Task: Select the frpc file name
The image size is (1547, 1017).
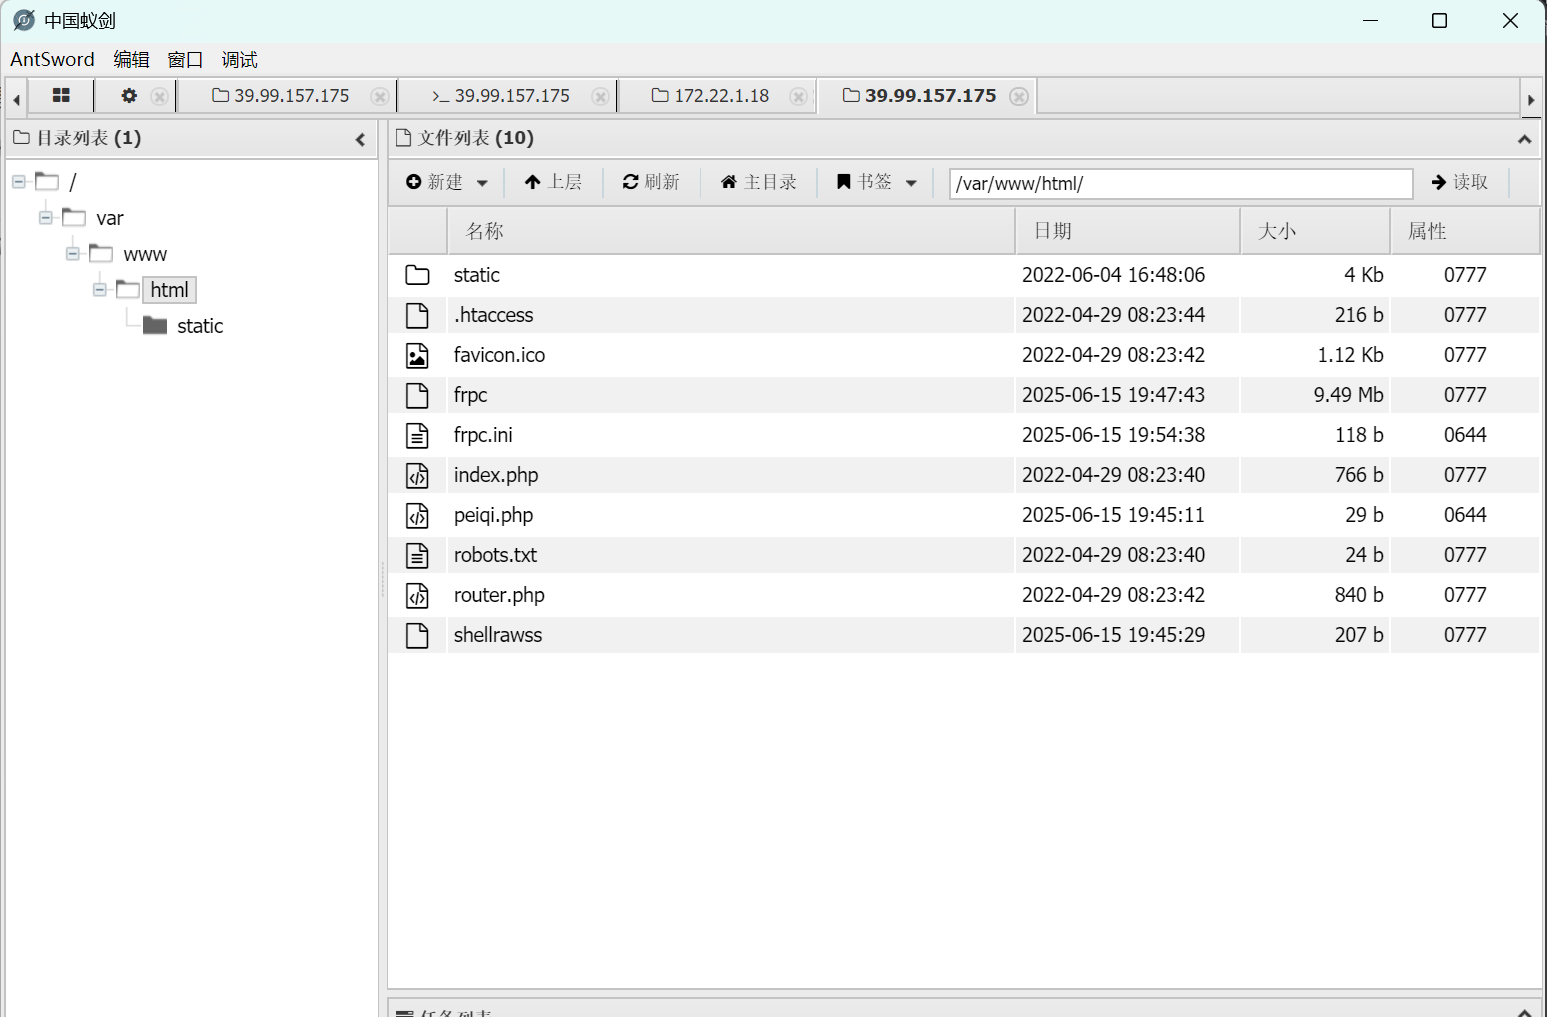Action: [470, 395]
